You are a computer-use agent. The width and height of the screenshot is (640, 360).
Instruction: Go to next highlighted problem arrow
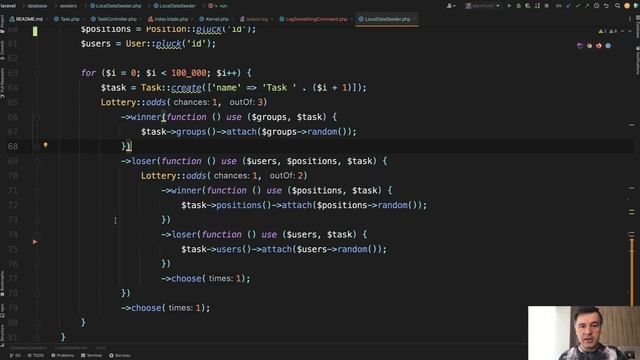tap(630, 31)
